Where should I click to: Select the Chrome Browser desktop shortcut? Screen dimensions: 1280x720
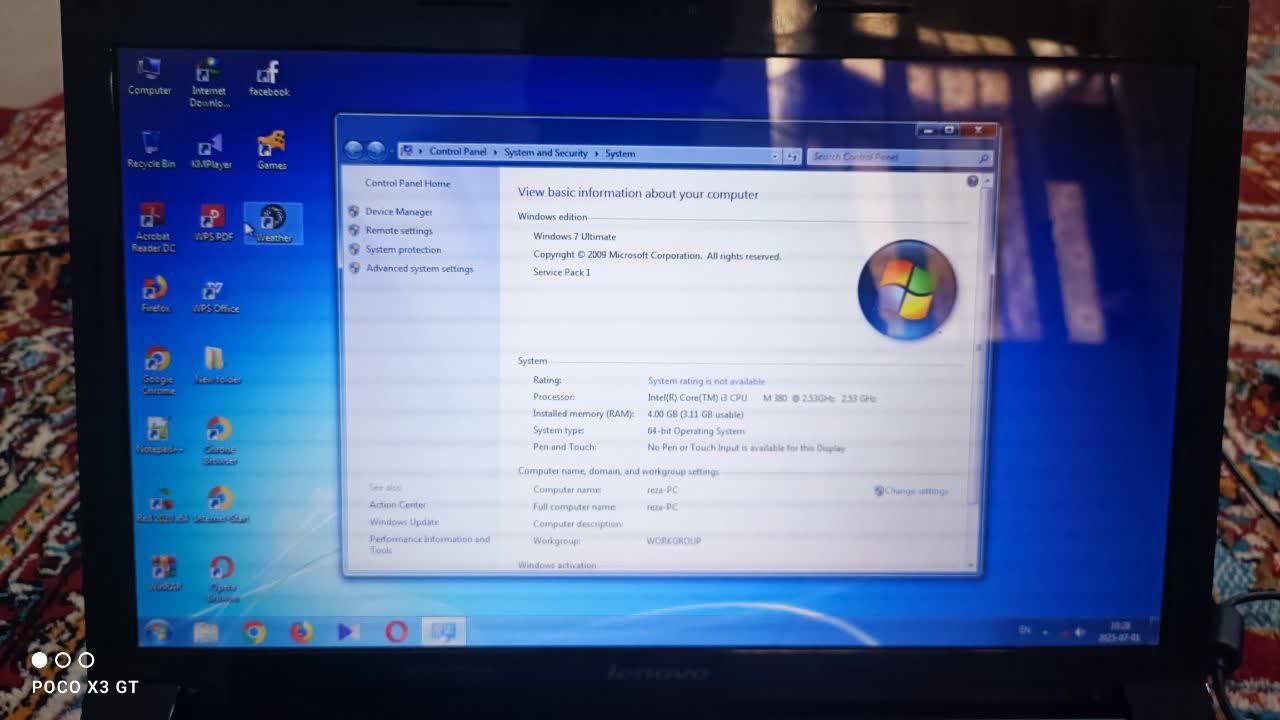pyautogui.click(x=219, y=441)
